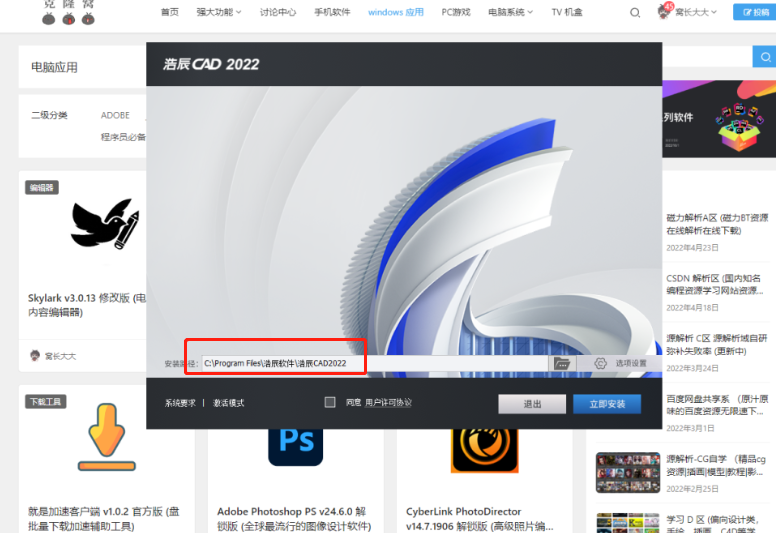776x533 pixels.
Task: Open the install path folder browse icon
Action: pyautogui.click(x=562, y=364)
